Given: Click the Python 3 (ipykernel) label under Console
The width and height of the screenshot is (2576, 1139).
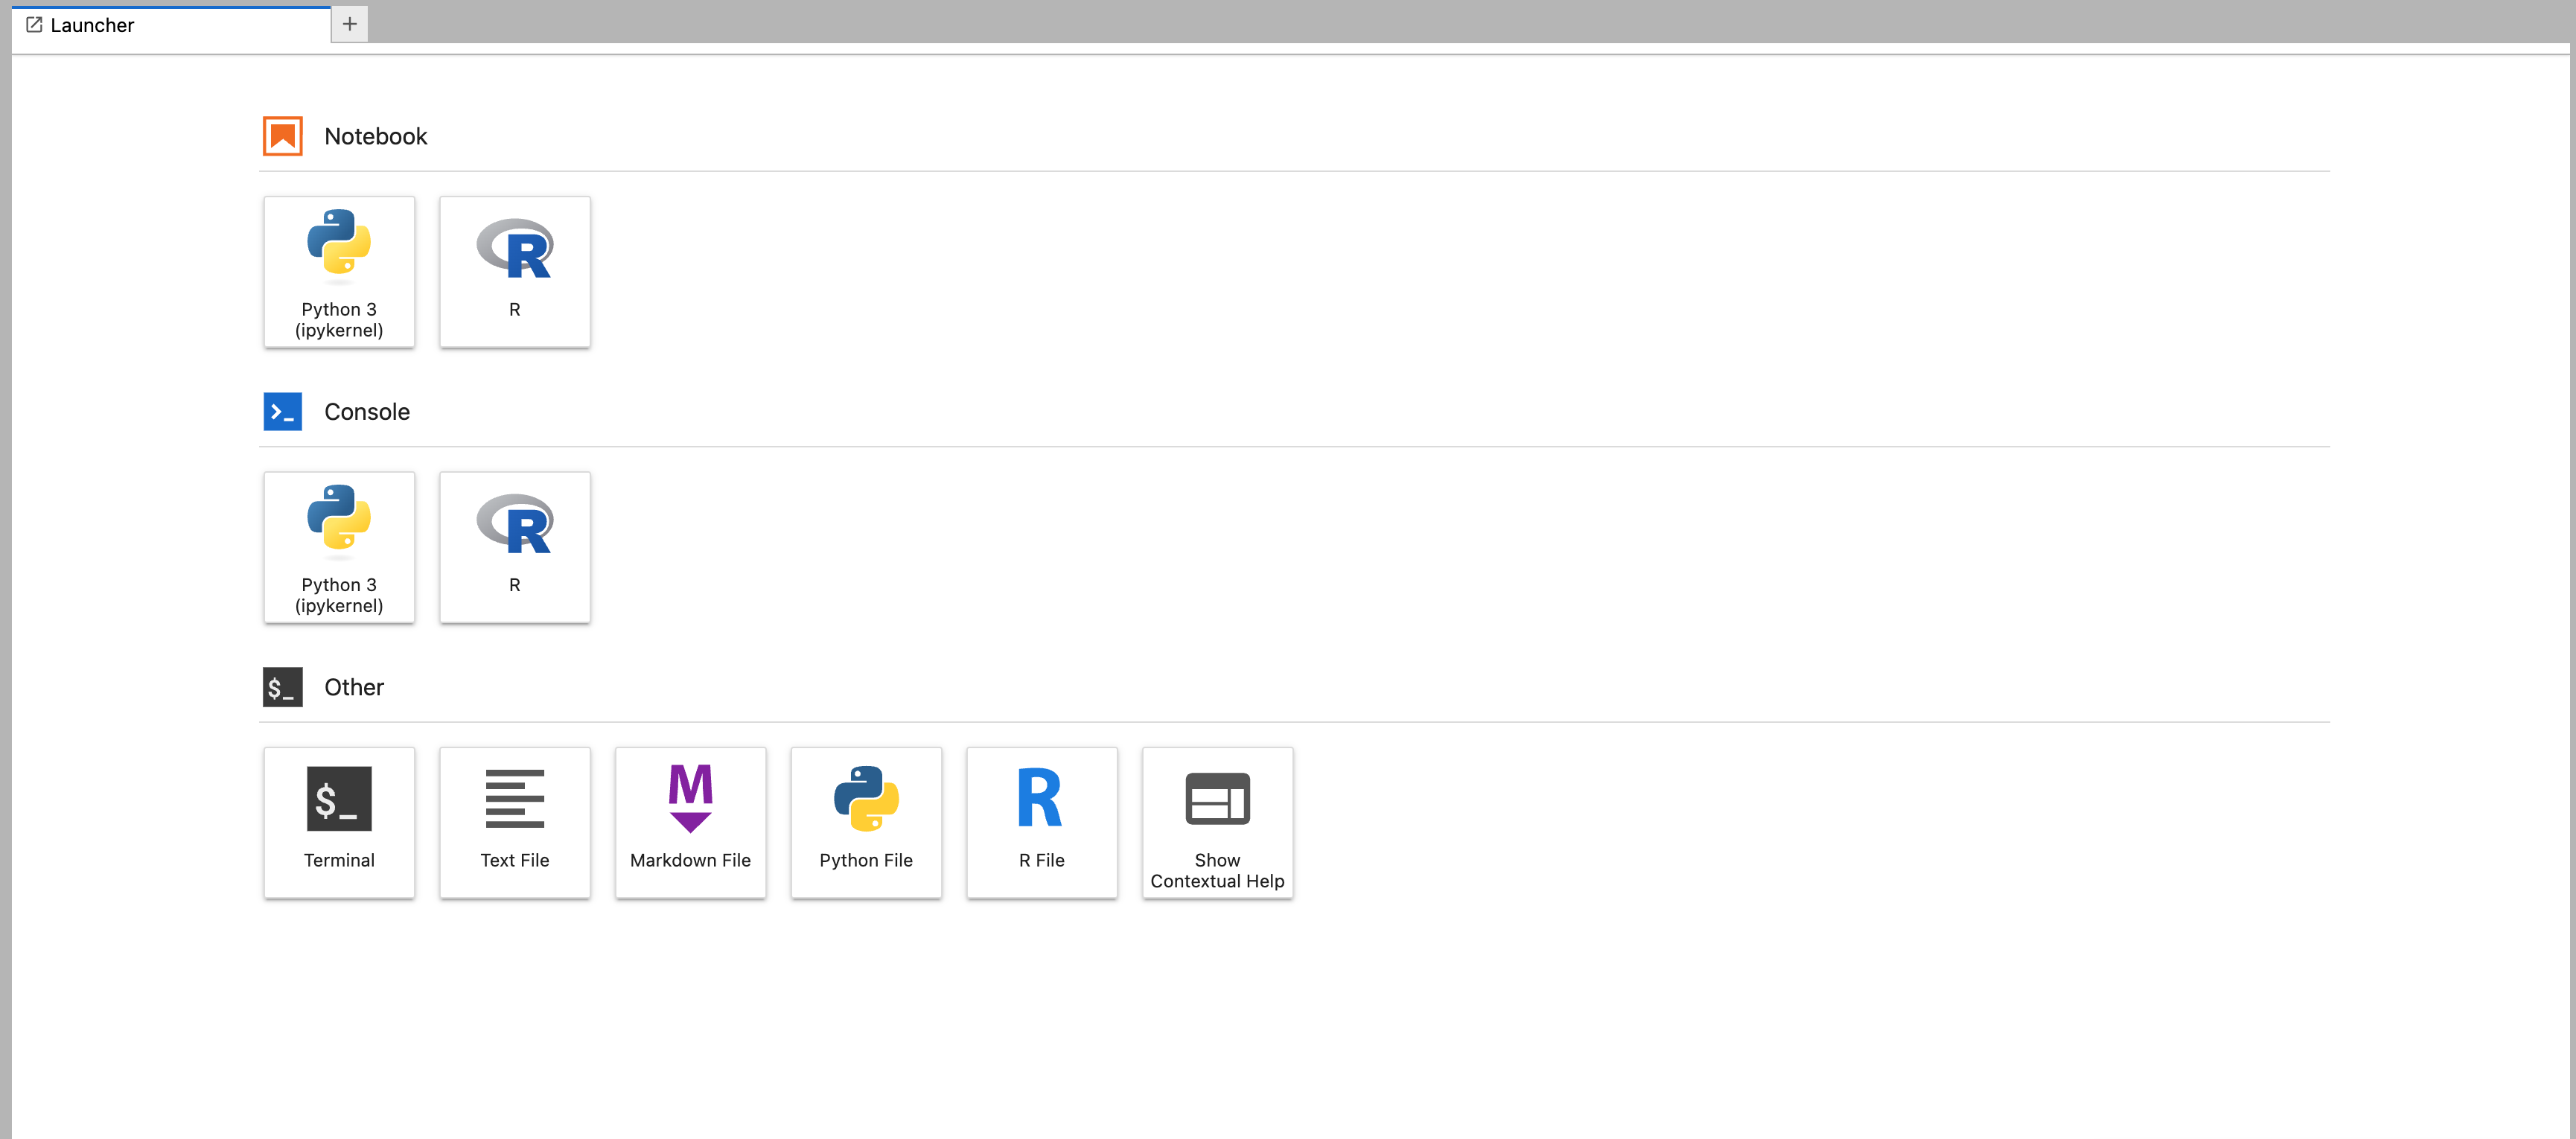Looking at the screenshot, I should tap(338, 595).
